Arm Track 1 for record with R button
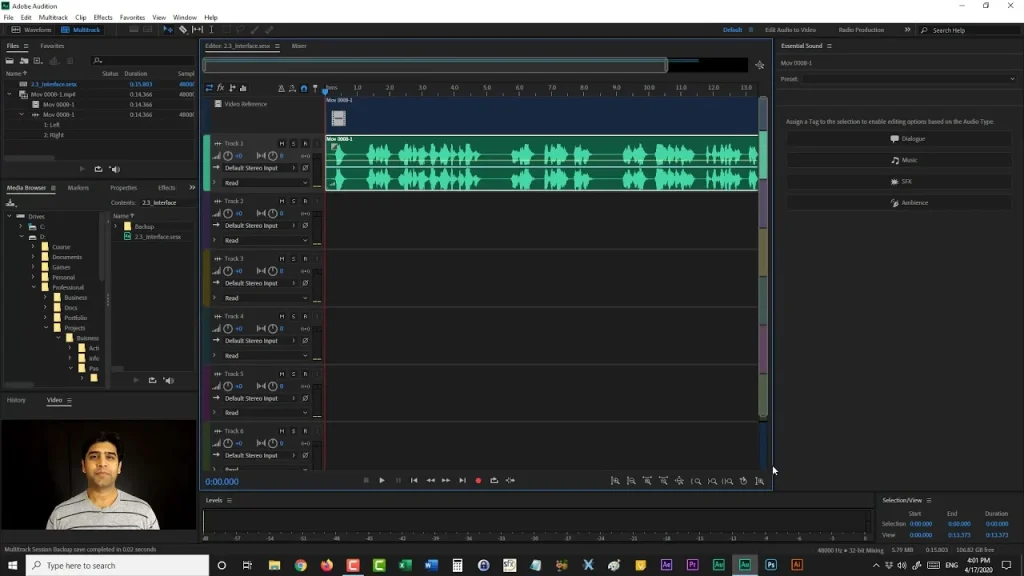The height and width of the screenshot is (576, 1024). click(305, 144)
